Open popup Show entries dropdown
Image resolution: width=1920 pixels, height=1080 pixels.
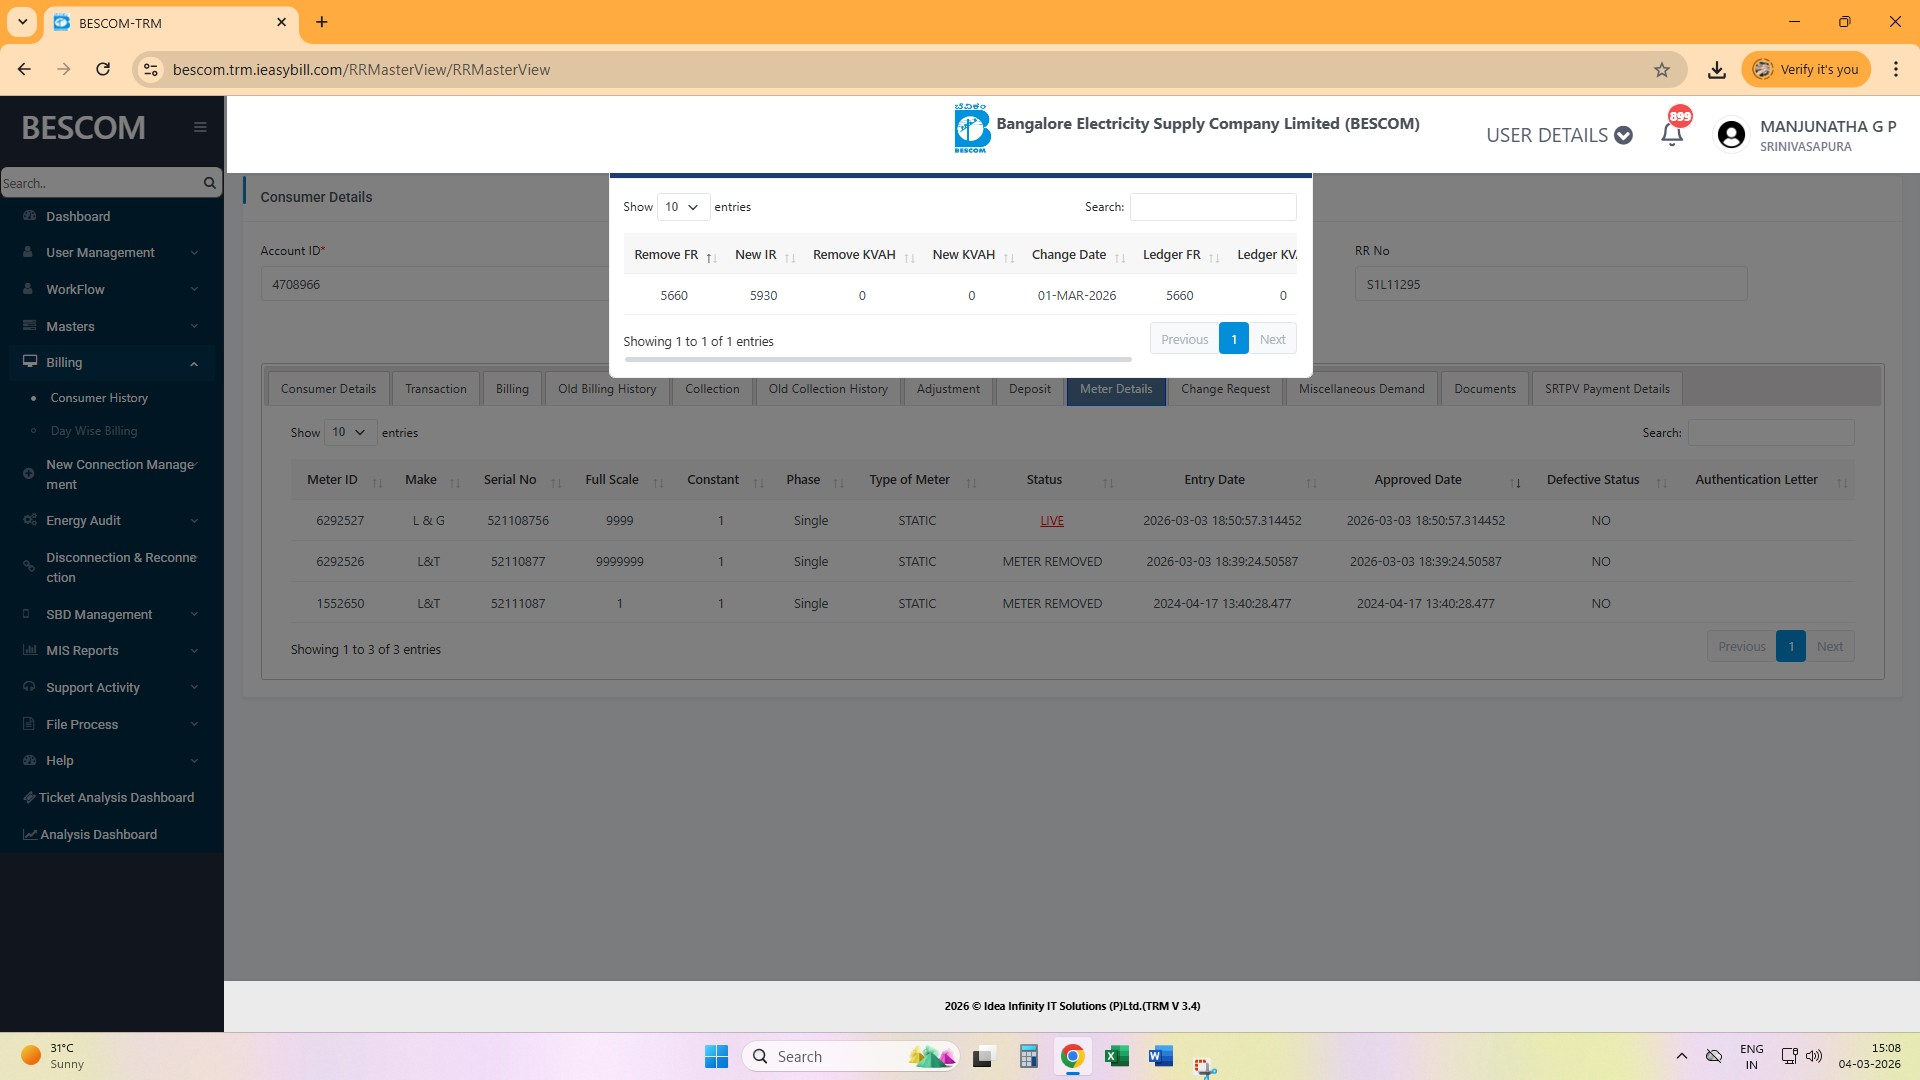click(682, 207)
